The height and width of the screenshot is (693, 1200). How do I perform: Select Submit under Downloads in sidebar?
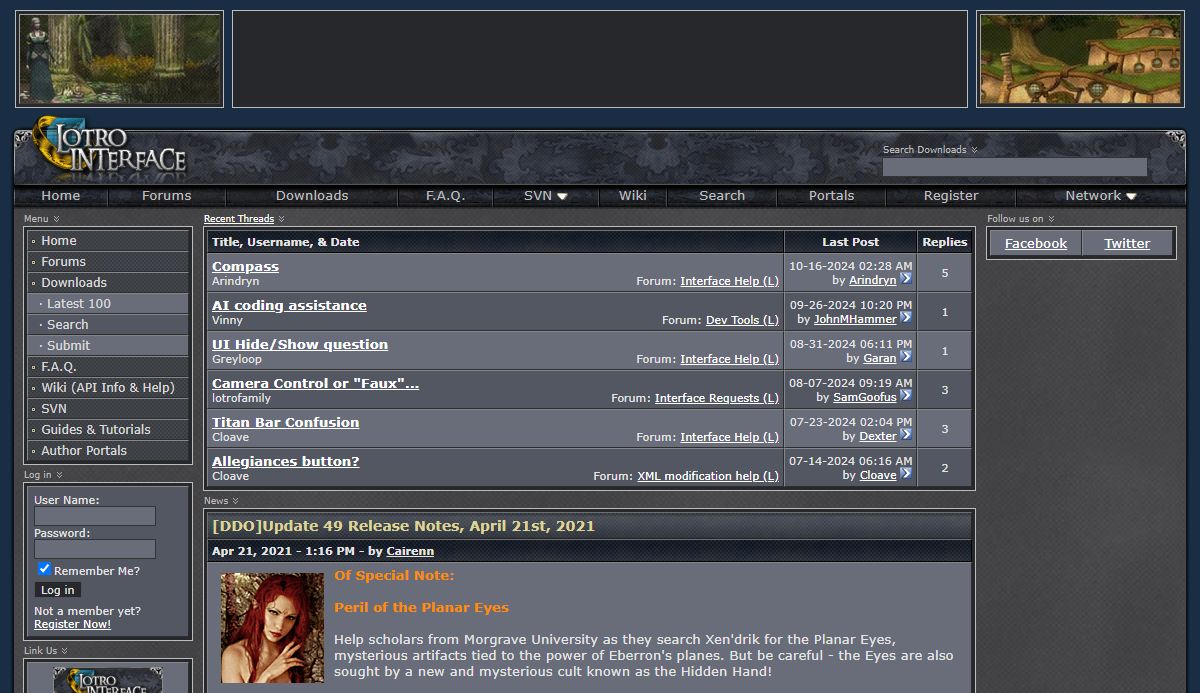click(108, 345)
